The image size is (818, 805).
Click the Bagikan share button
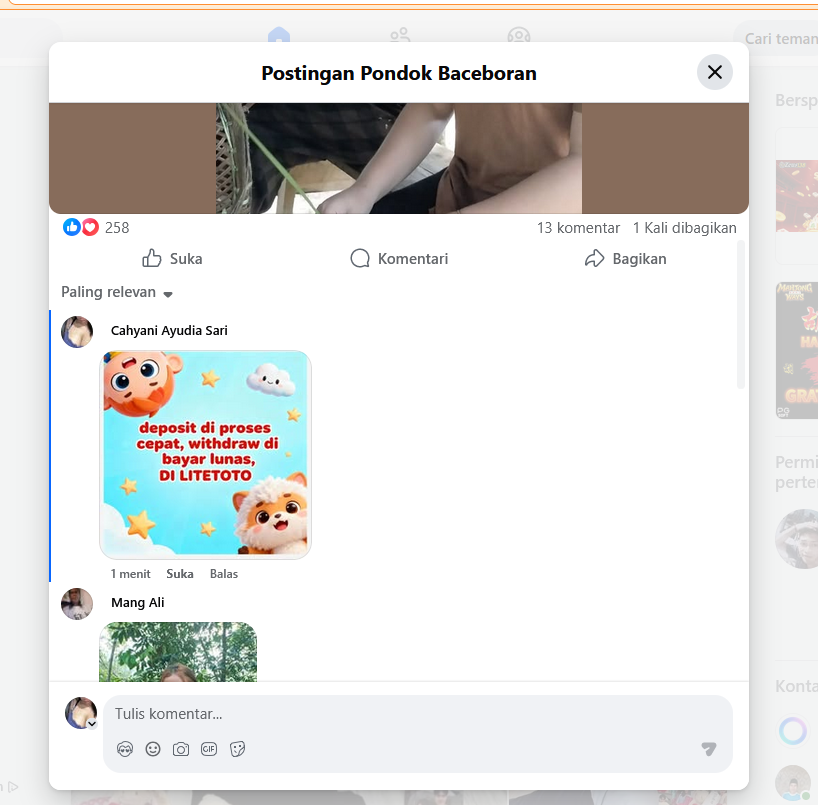625,258
